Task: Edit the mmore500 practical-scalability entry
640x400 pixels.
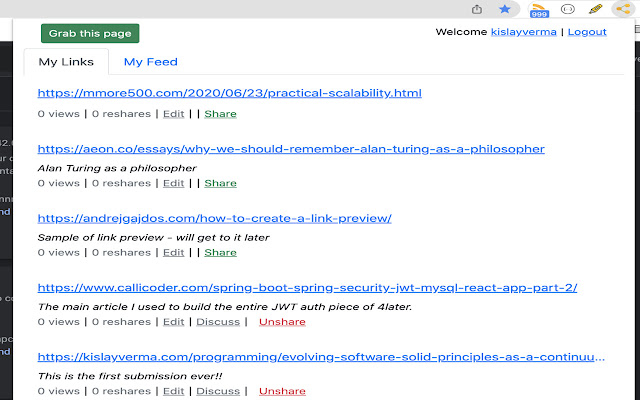Action: tap(173, 114)
